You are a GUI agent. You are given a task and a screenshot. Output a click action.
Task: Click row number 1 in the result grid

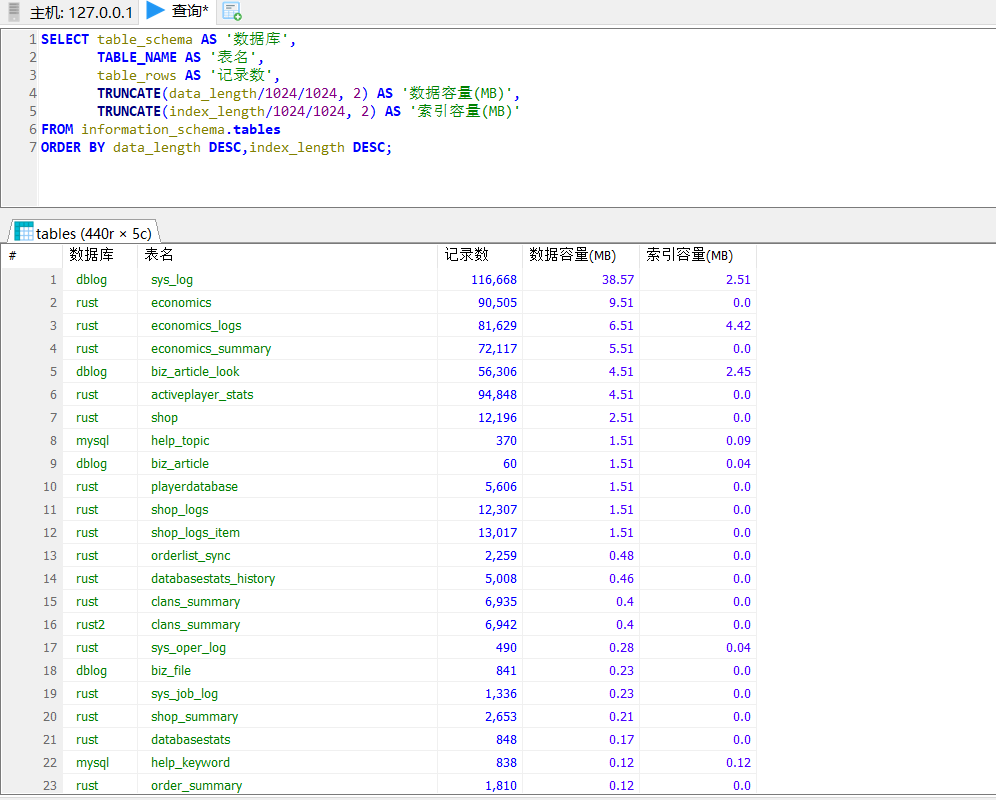pos(32,280)
